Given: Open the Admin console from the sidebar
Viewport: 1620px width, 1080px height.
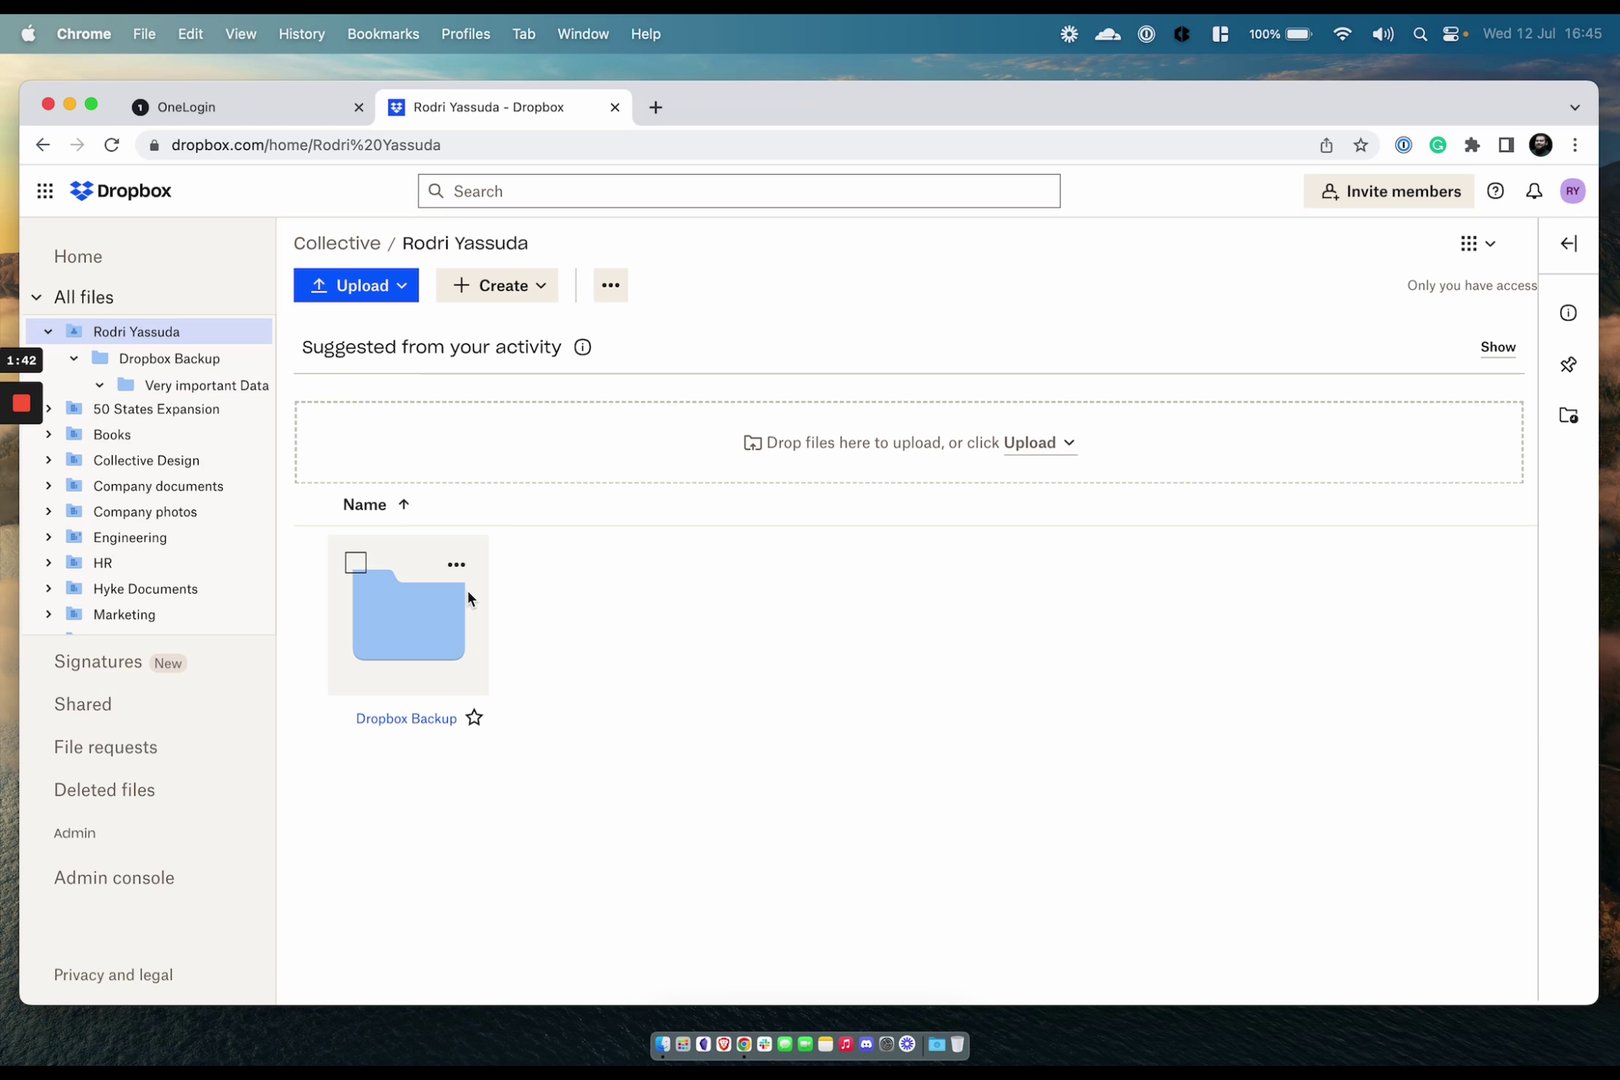Looking at the screenshot, I should 114,877.
